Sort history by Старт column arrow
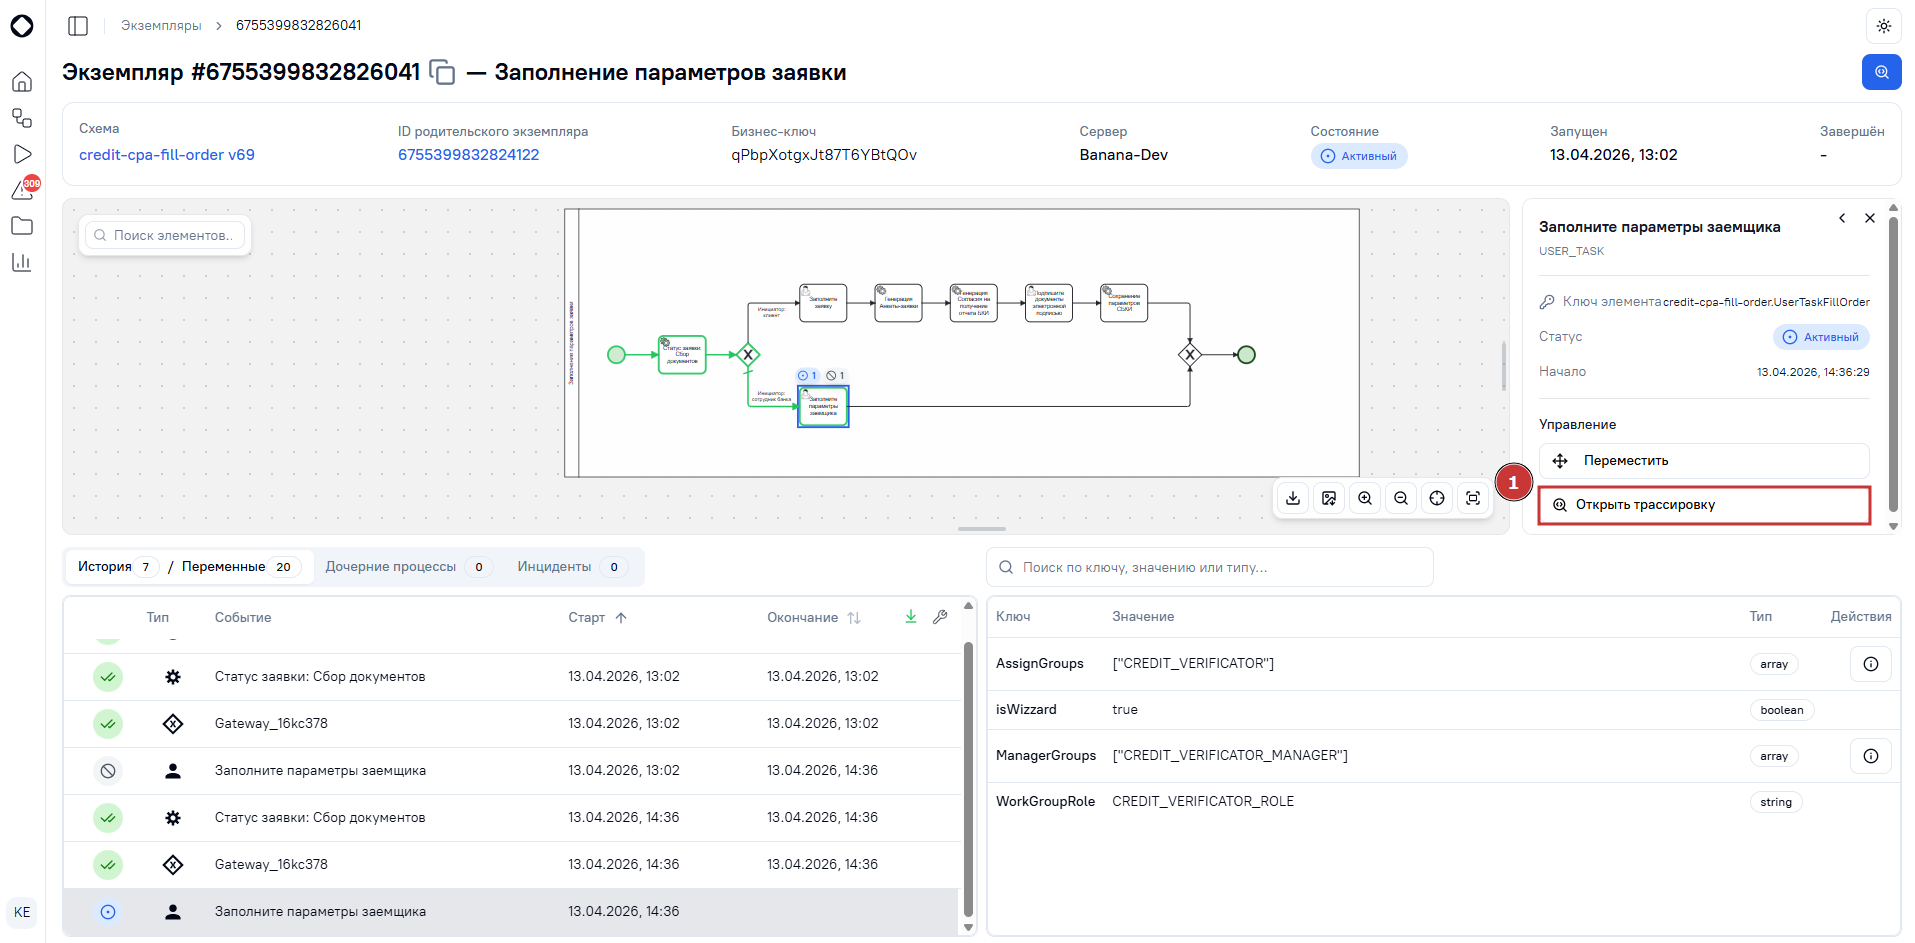 [621, 618]
